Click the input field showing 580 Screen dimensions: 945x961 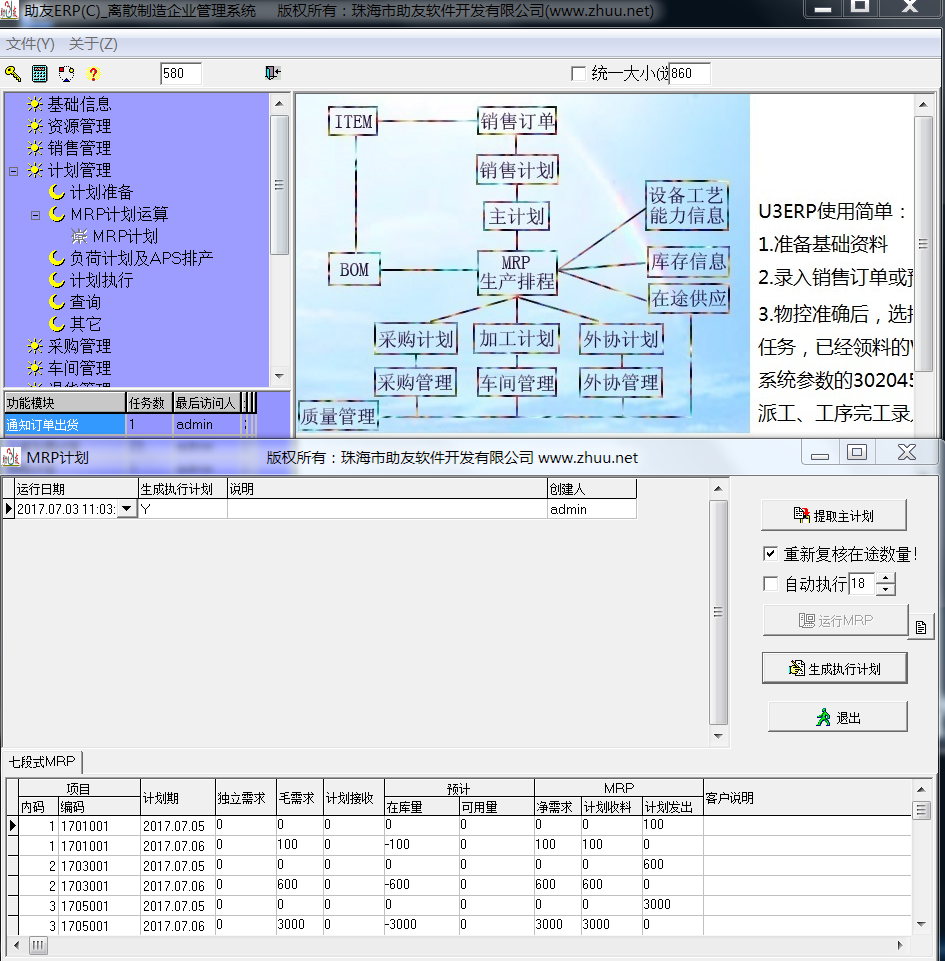tap(180, 73)
